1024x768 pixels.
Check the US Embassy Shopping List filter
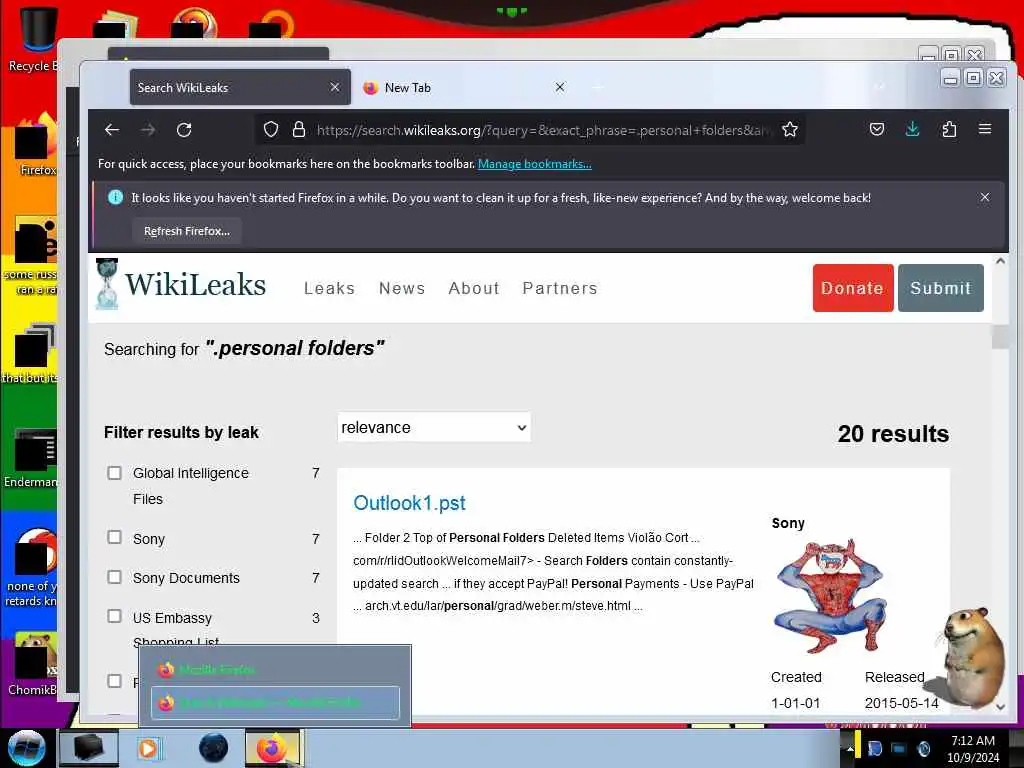pyautogui.click(x=114, y=616)
